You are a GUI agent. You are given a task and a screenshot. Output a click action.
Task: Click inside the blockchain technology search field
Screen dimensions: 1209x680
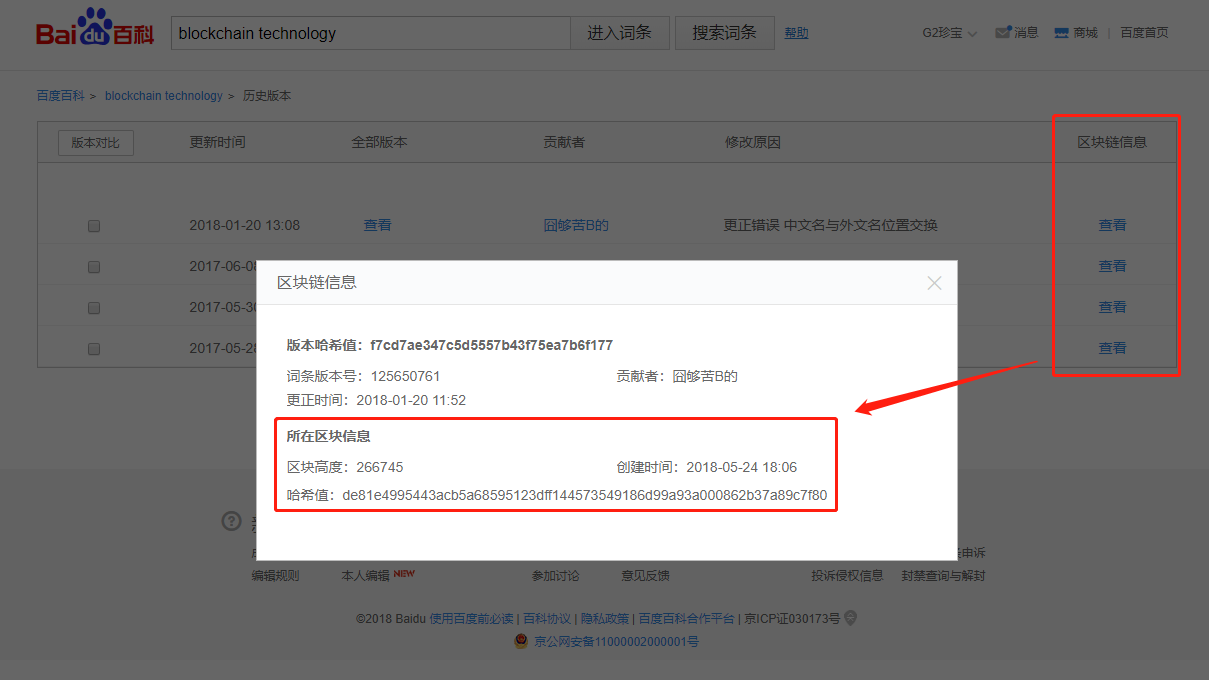370,32
